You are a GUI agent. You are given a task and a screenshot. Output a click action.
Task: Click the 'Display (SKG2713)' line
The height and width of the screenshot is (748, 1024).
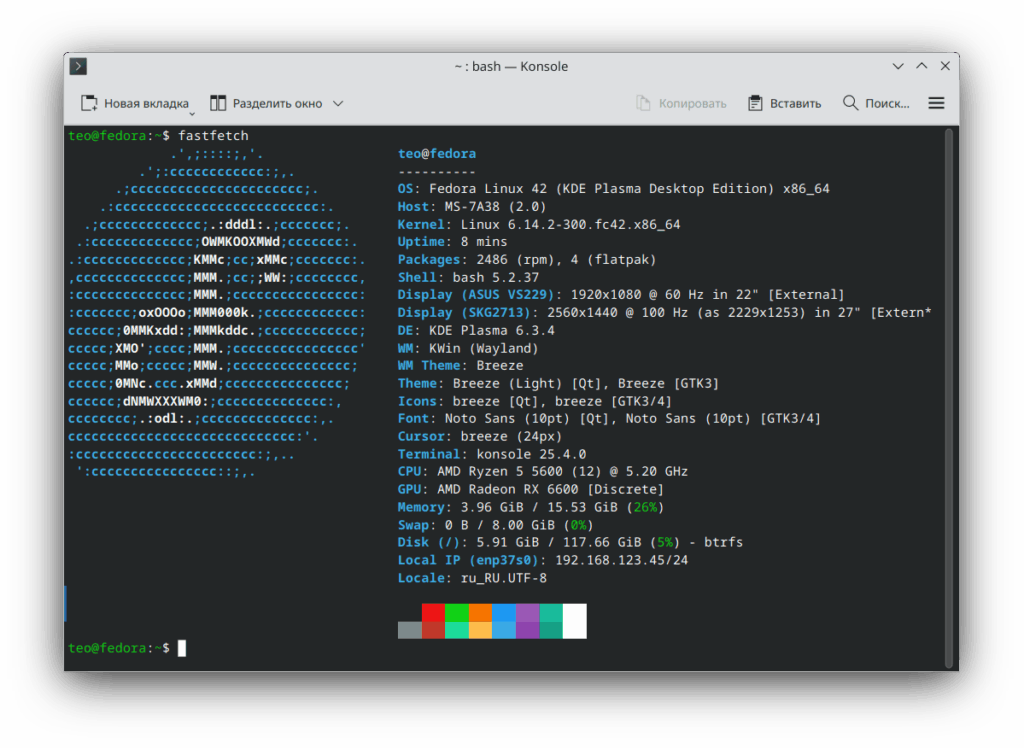(664, 312)
